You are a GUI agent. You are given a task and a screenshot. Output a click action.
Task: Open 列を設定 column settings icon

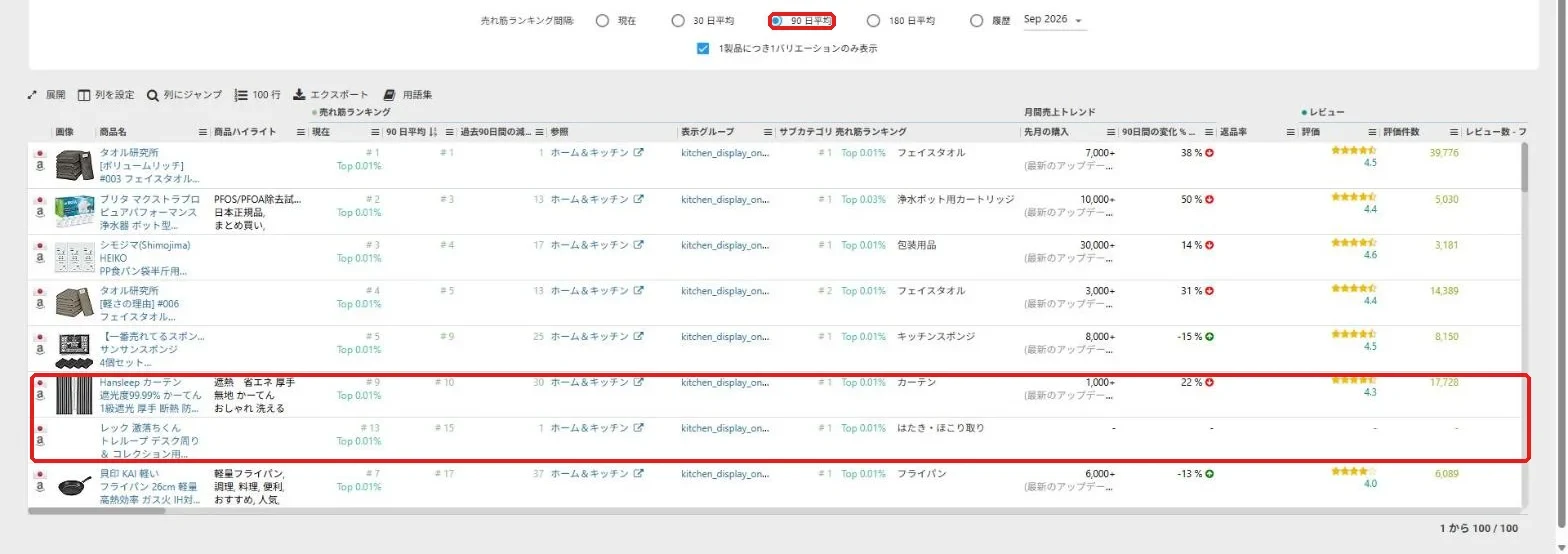[x=84, y=95]
